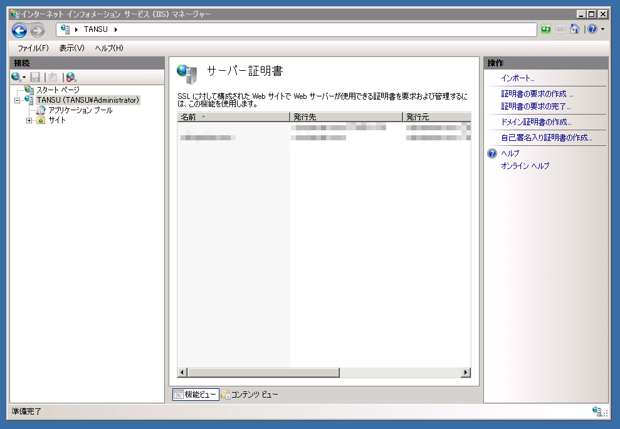Click the status bar network icon
The image size is (620, 429).
[x=597, y=411]
